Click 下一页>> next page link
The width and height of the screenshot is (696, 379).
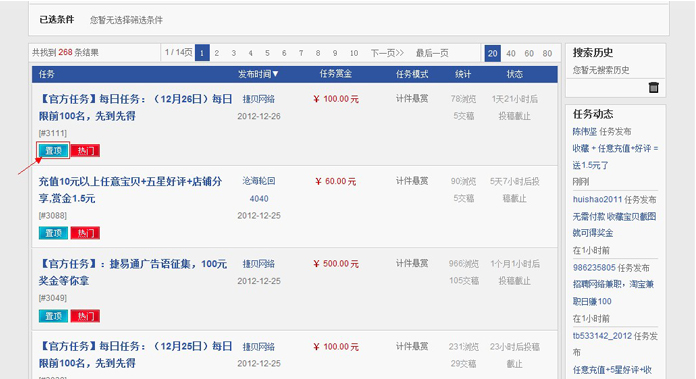click(388, 53)
